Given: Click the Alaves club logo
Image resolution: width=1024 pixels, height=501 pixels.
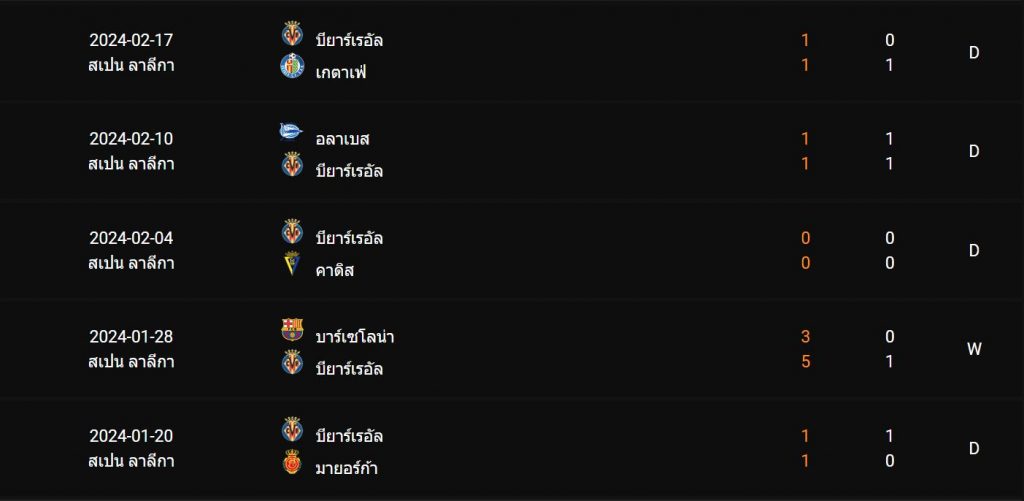Looking at the screenshot, I should click(x=291, y=132).
